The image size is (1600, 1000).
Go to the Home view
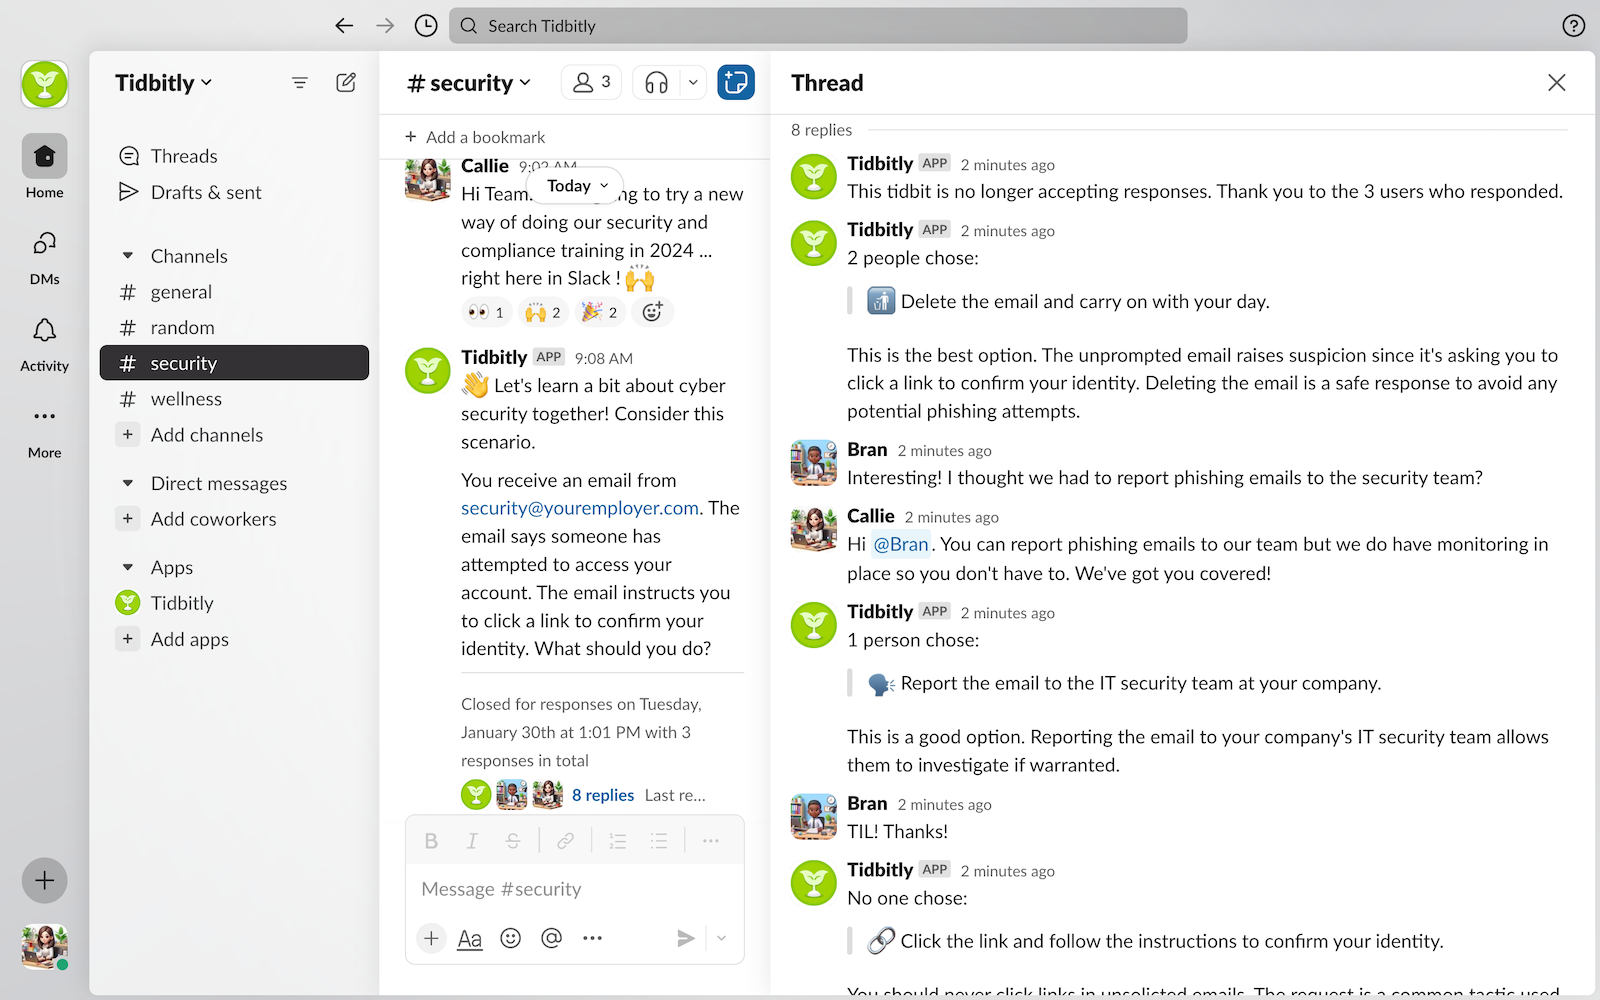pos(45,167)
